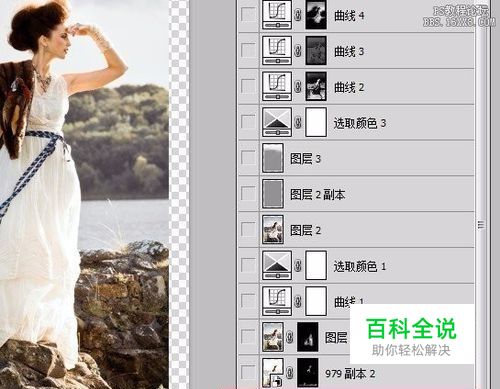
Task: Click the layer name 图层 3
Action: coord(305,159)
